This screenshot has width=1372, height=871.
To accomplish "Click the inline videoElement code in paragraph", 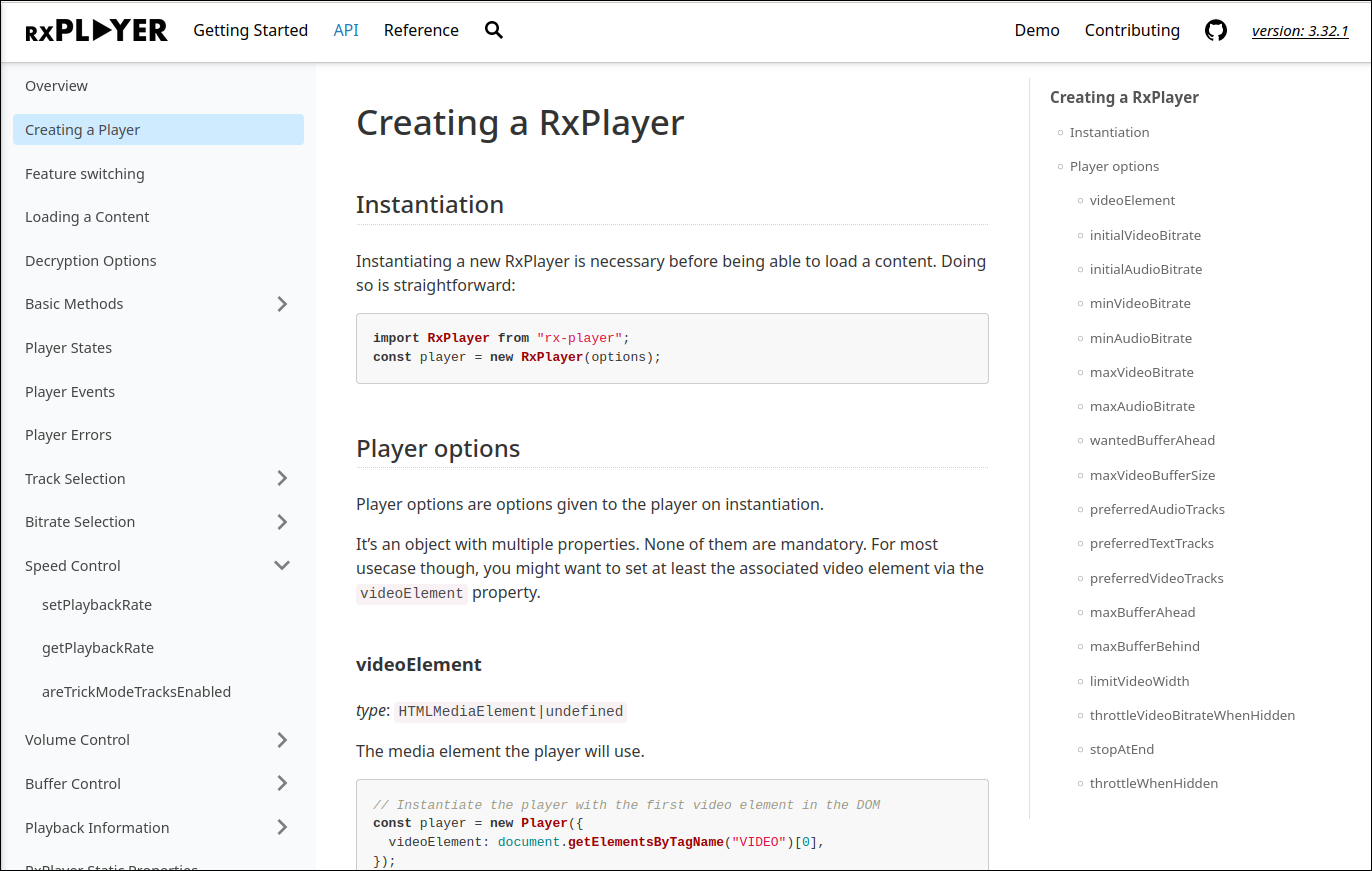I will [x=411, y=593].
